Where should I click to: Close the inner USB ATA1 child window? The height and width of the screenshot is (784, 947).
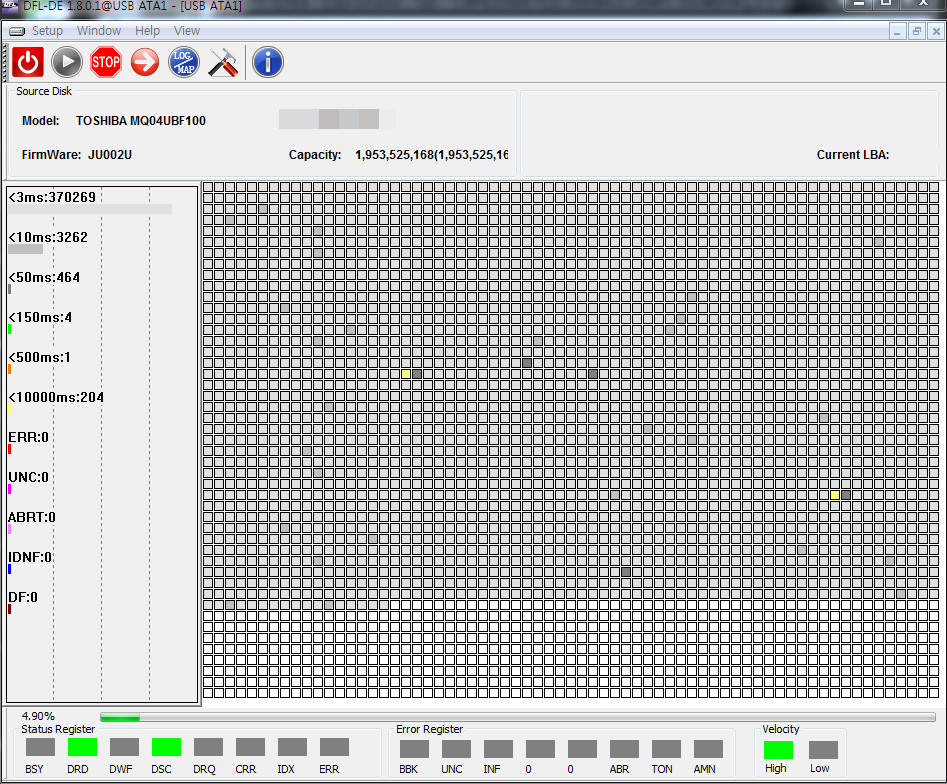[937, 31]
